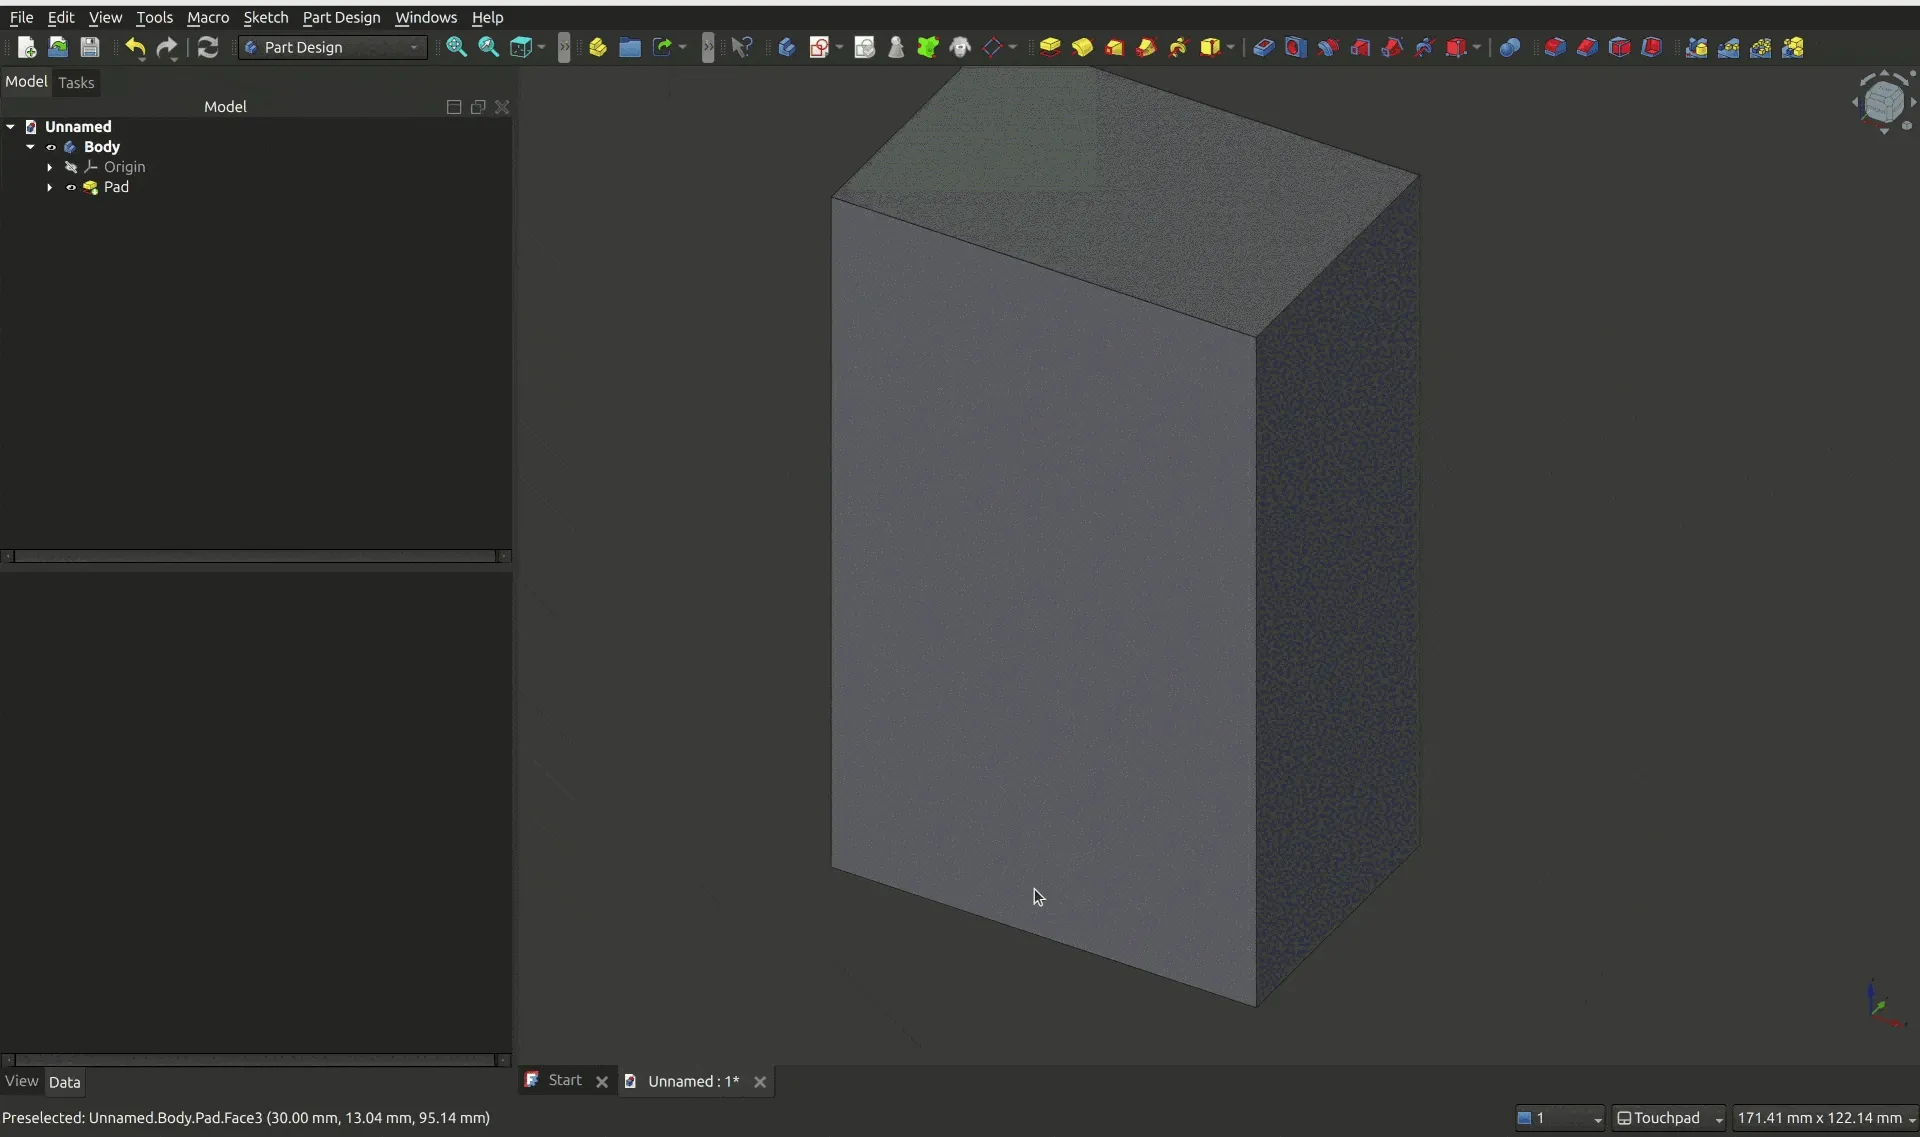Apply the Boolean operation tool

coord(1510,47)
